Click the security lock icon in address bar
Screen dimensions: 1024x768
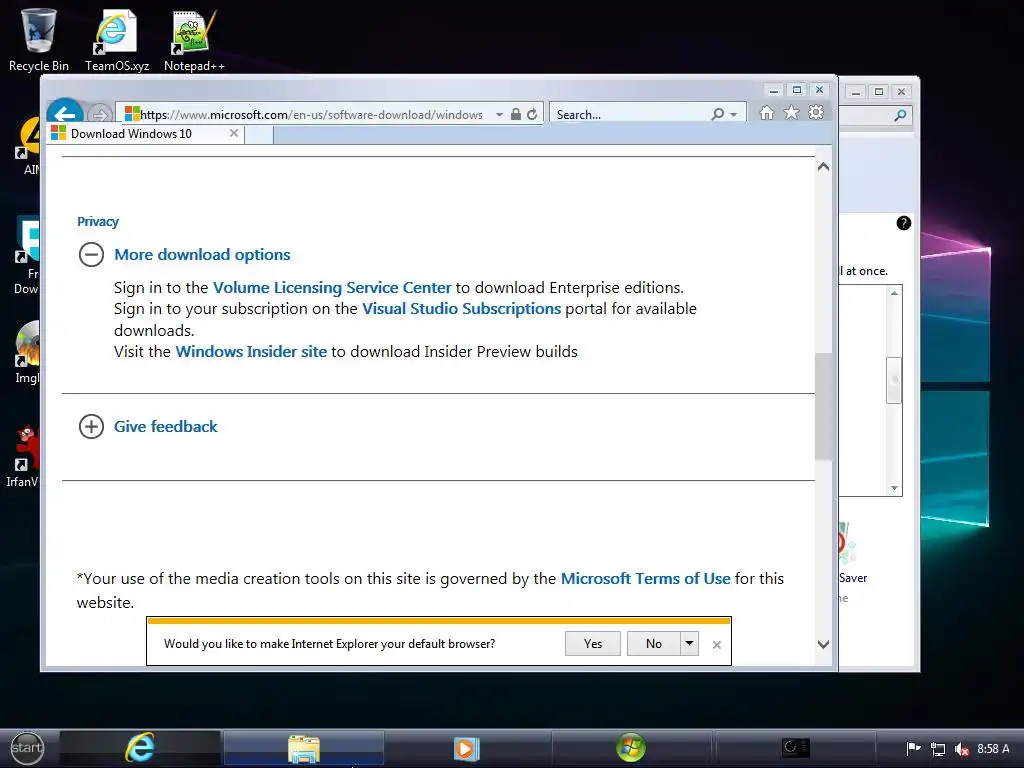click(x=515, y=114)
